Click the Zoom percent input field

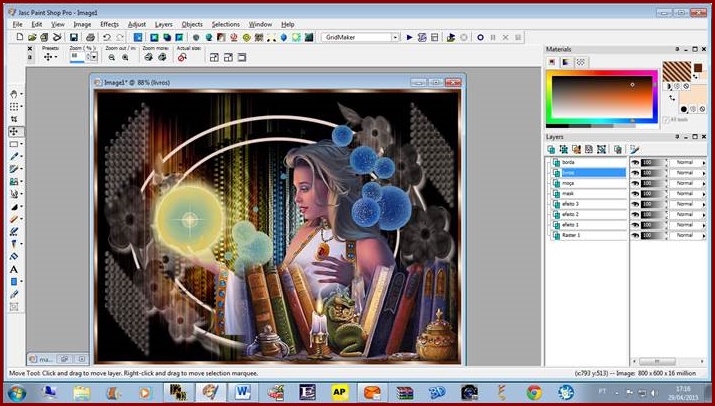coord(77,57)
